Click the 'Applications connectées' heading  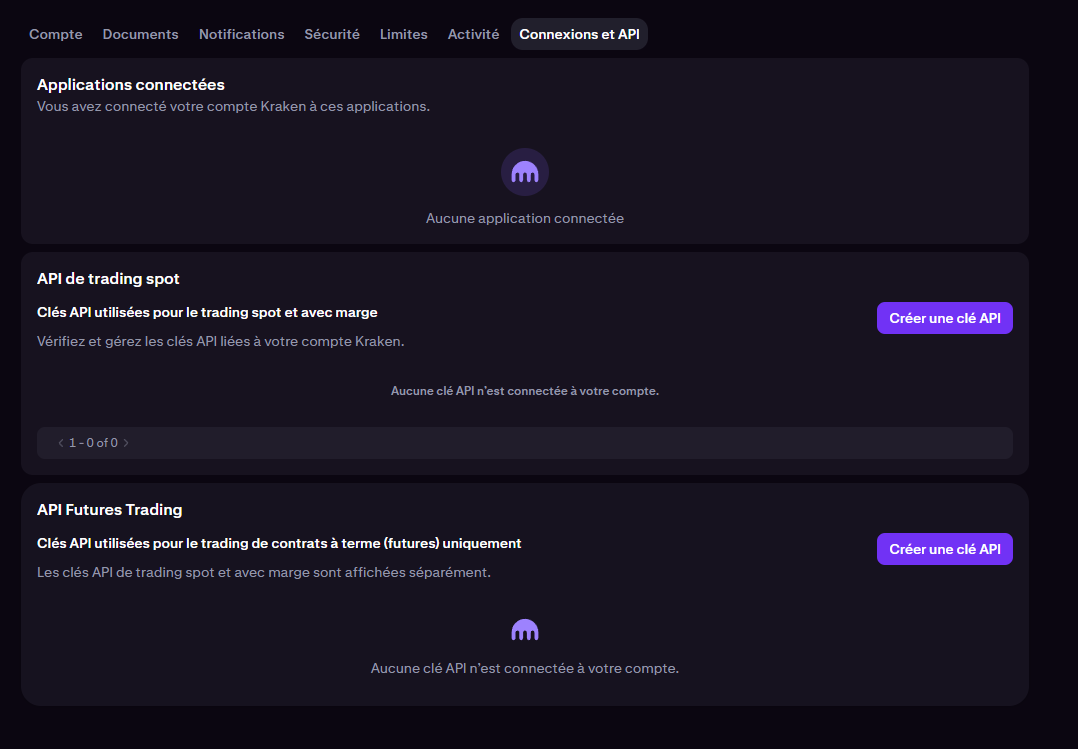pos(131,84)
